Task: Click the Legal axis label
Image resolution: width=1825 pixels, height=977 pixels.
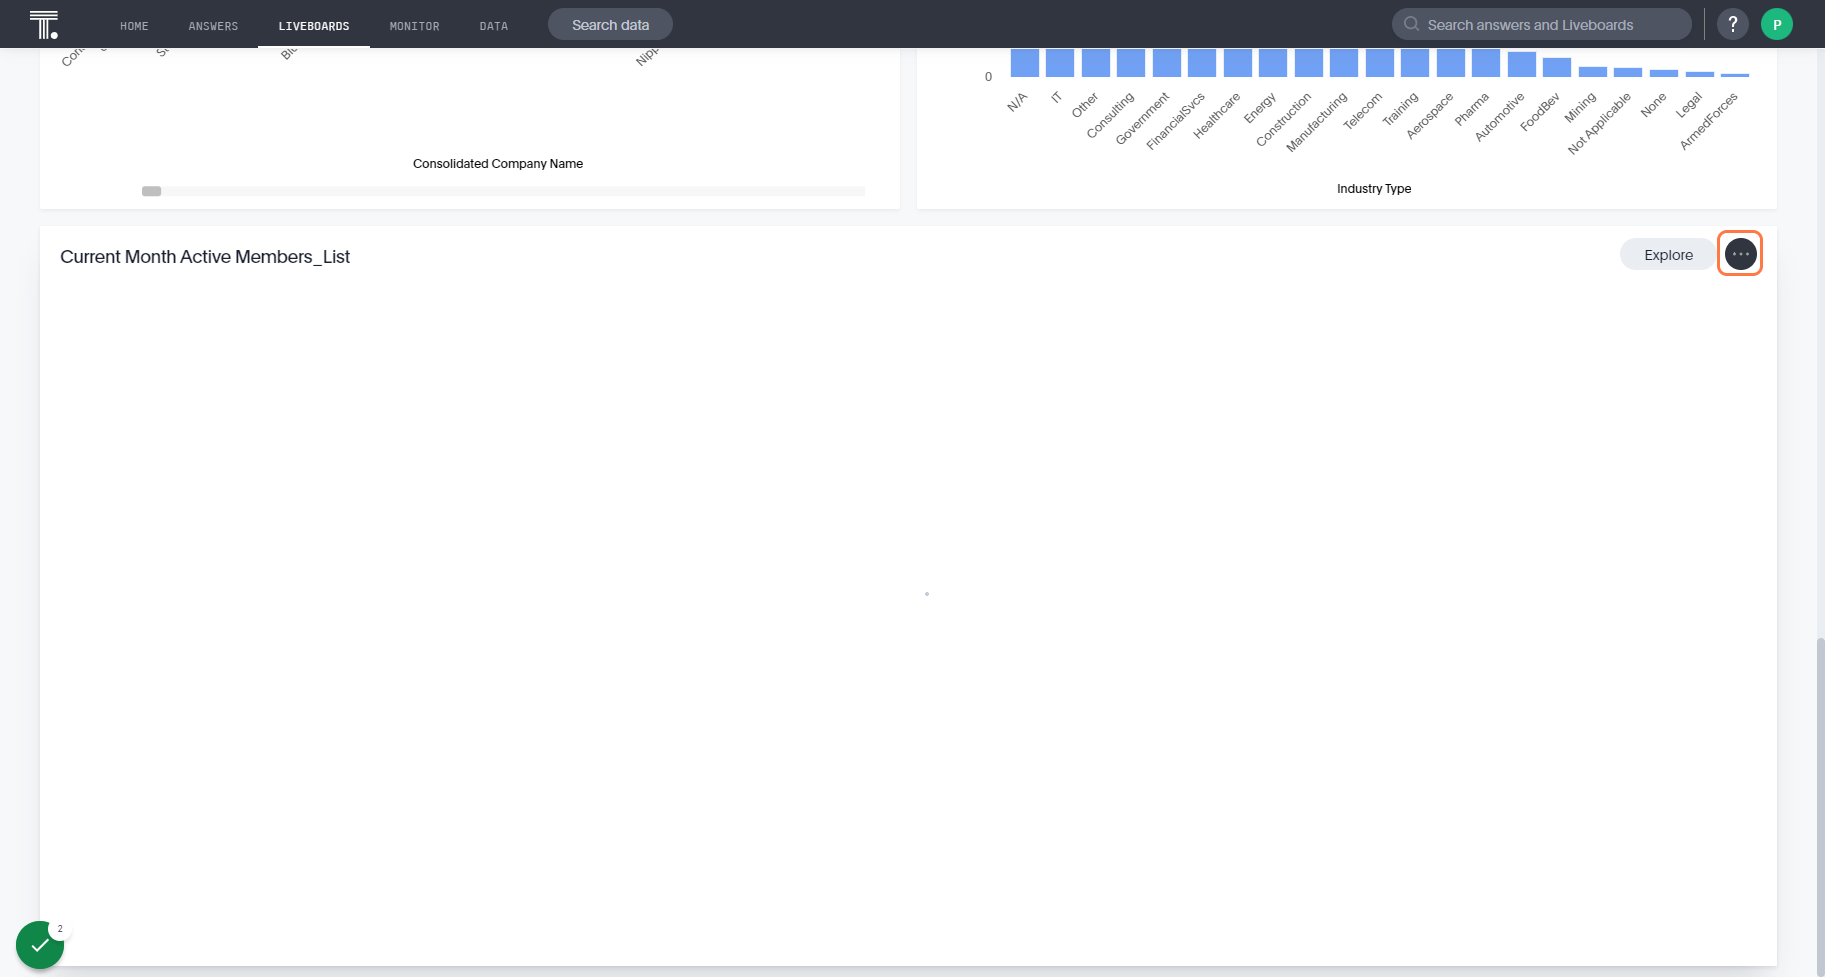Action: [x=1689, y=105]
